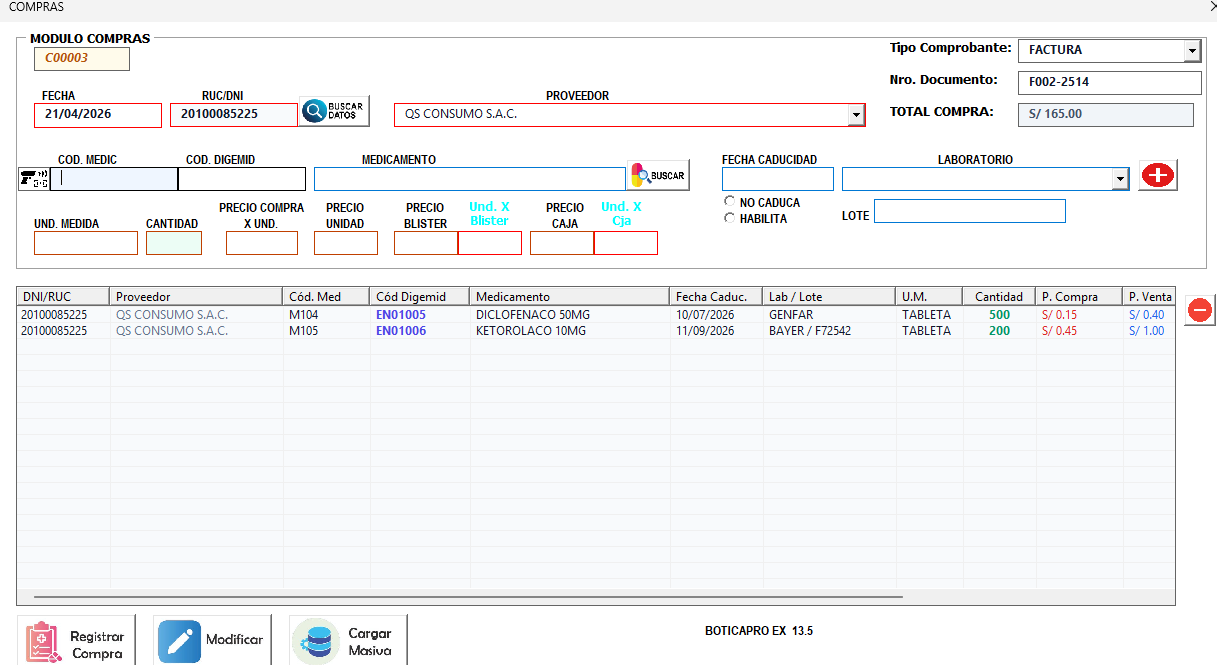This screenshot has width=1217, height=665.
Task: Click the Registrar Compra button
Action: [x=75, y=641]
